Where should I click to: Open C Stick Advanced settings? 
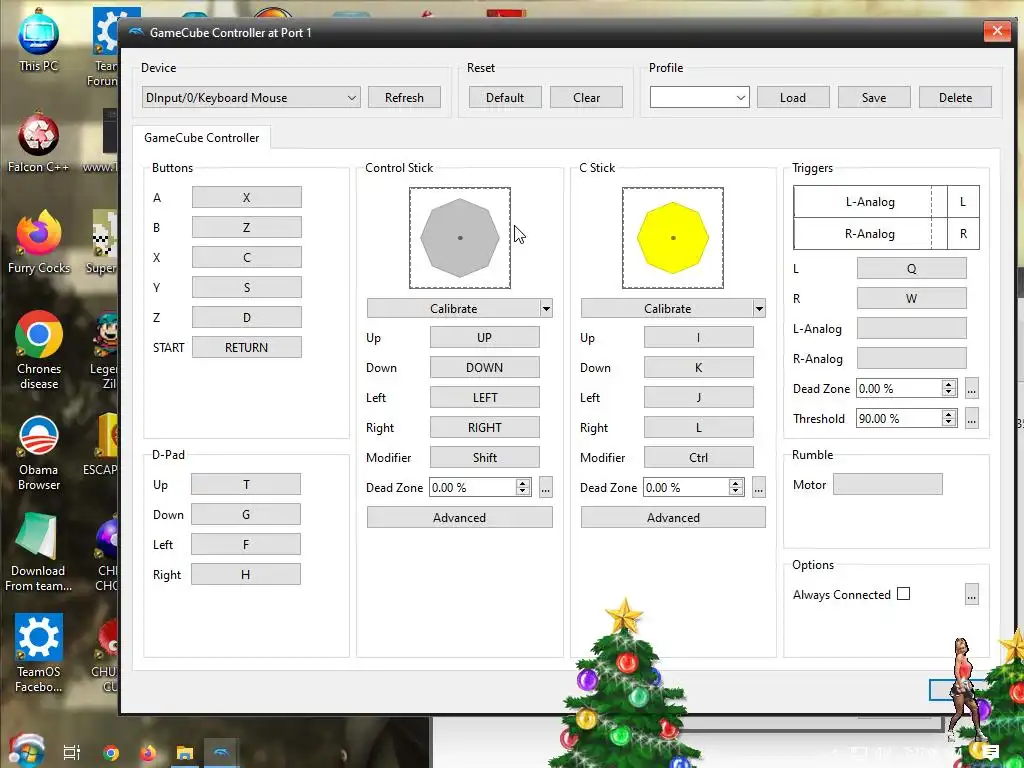click(x=673, y=517)
